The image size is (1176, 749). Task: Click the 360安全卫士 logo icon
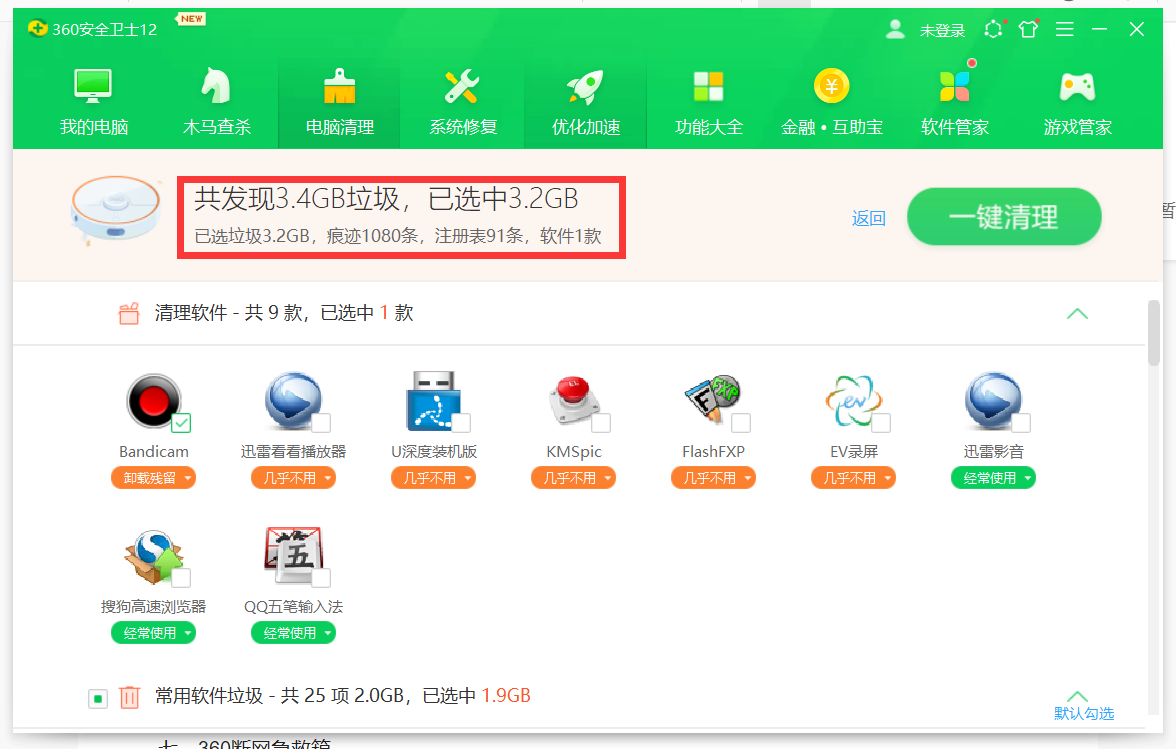[x=37, y=28]
